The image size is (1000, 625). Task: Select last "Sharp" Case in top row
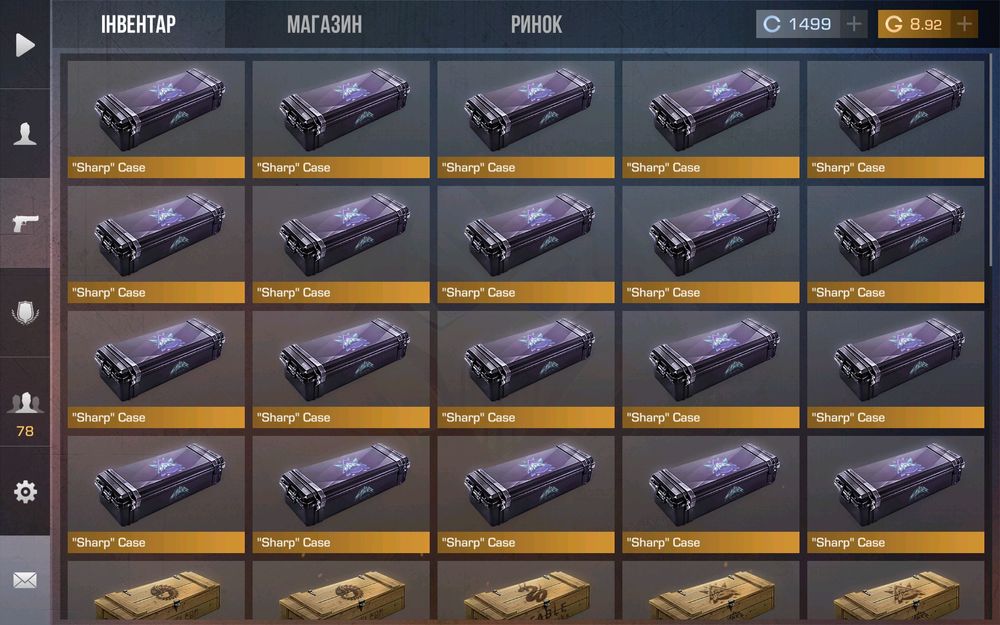click(895, 119)
